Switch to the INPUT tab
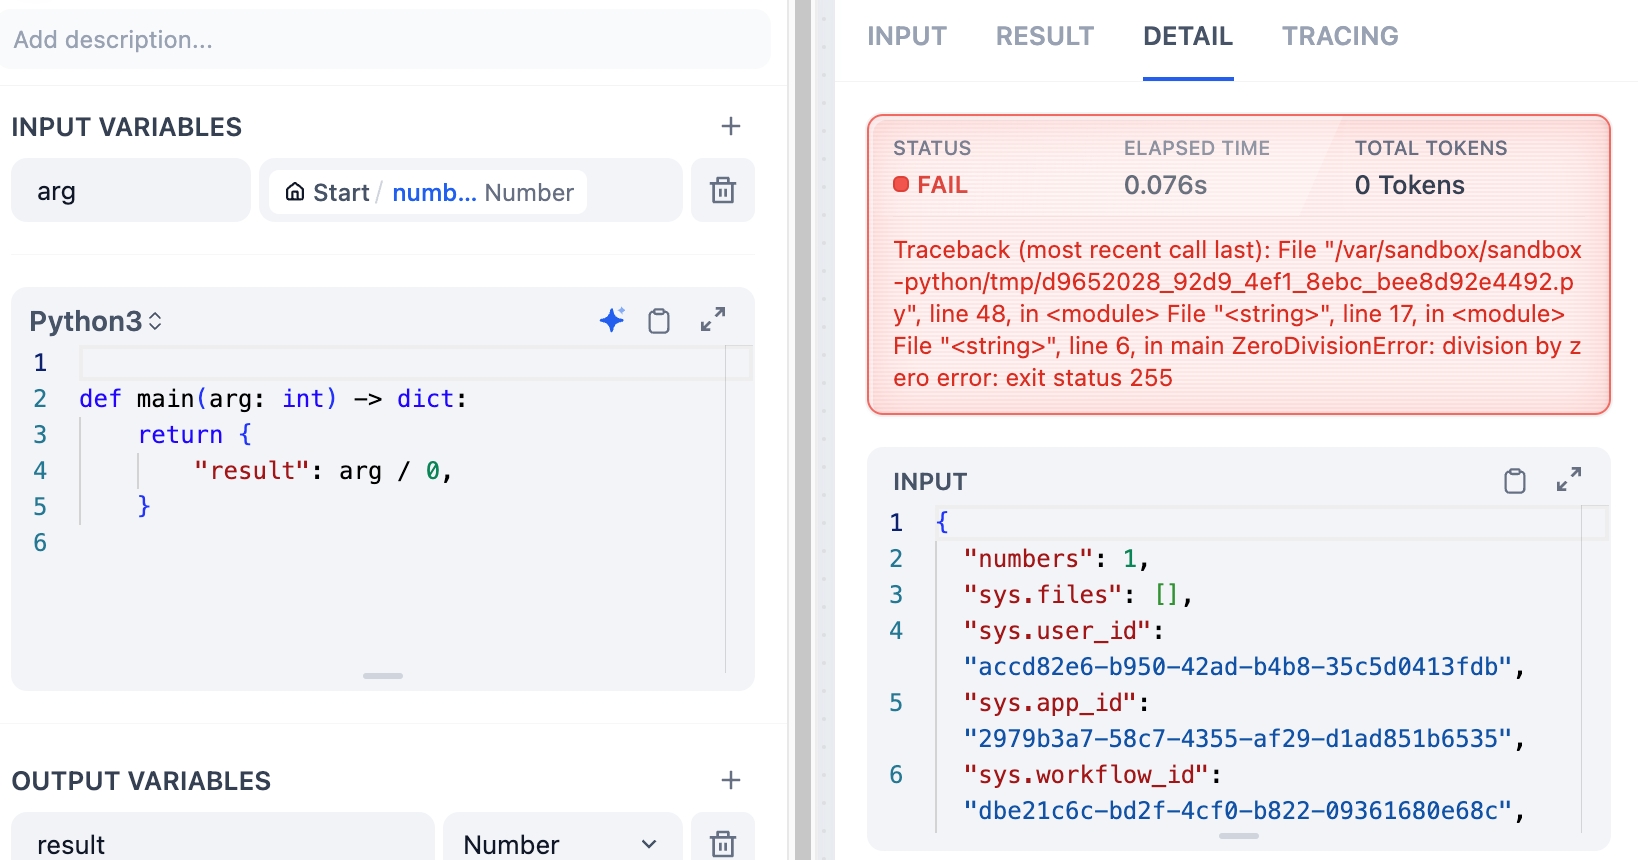Screen dimensions: 1638x860 pyautogui.click(x=906, y=37)
